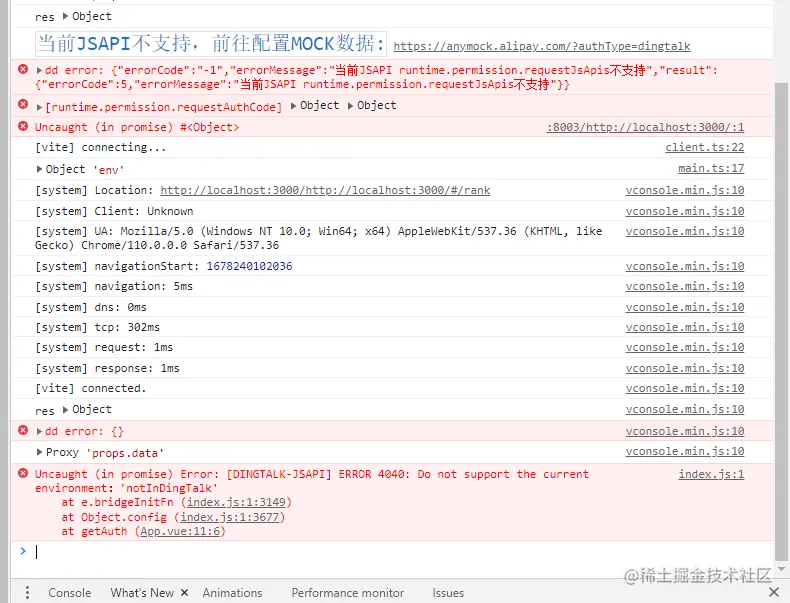790x603 pixels.
Task: Expand second Object after requestAuthCode
Action: pyautogui.click(x=351, y=106)
